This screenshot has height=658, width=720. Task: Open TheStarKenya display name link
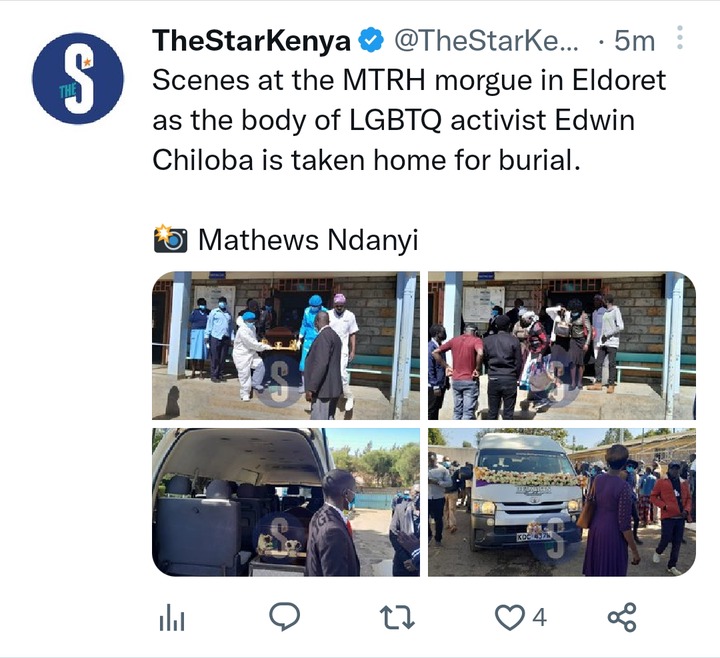(x=252, y=40)
